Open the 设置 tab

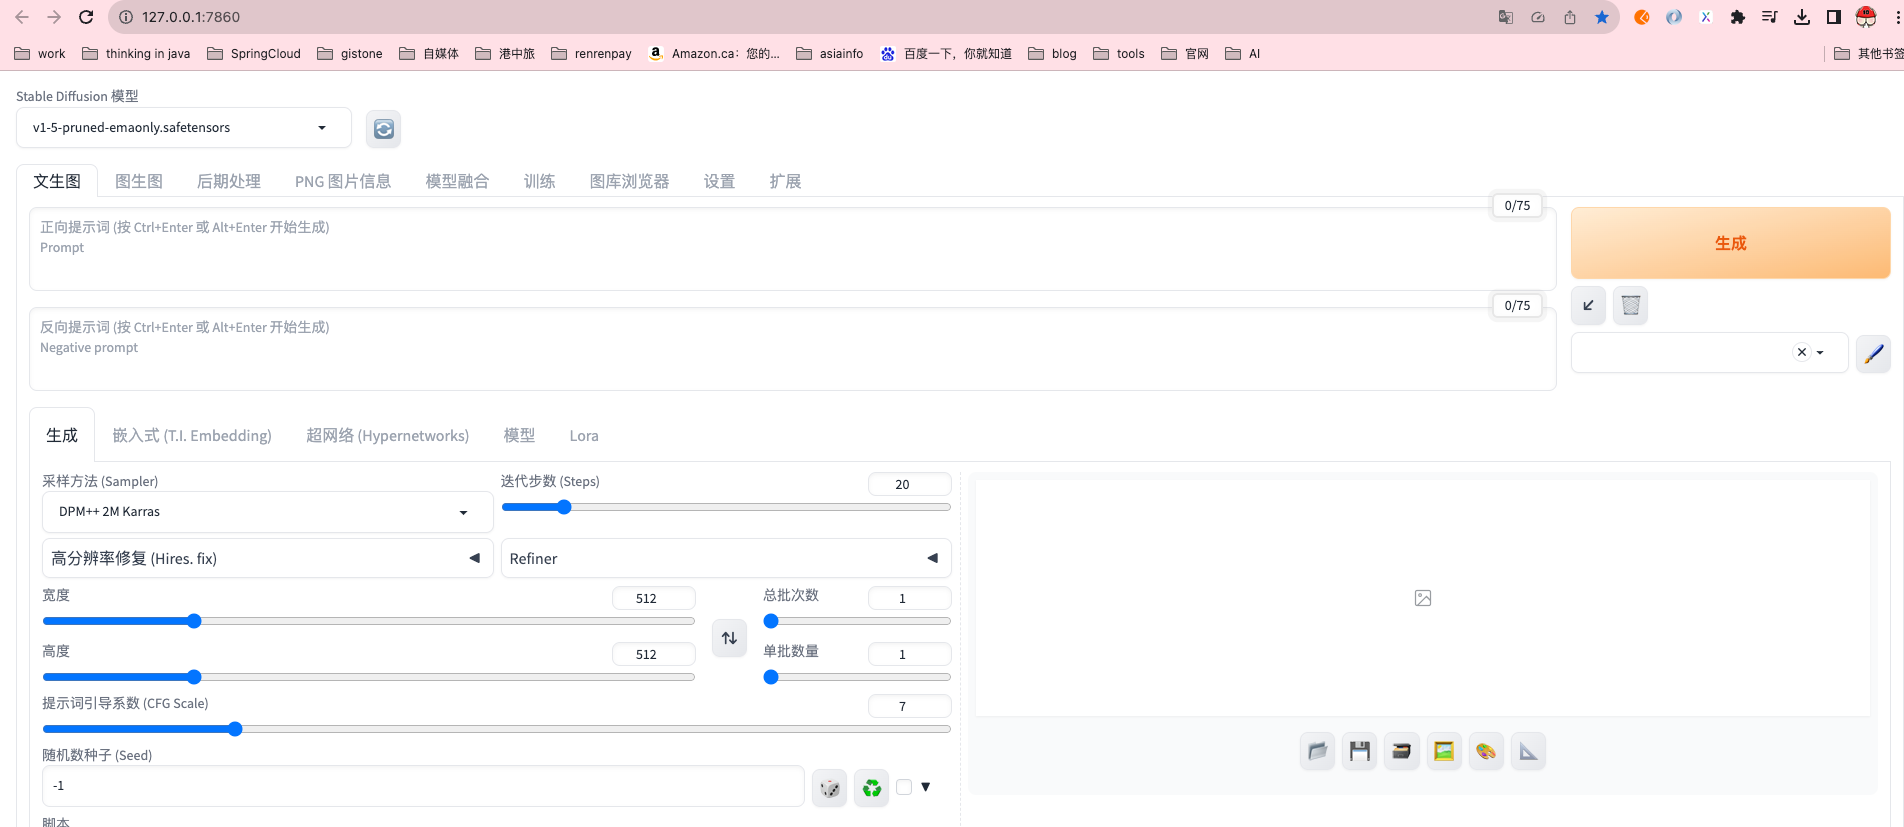point(720,181)
